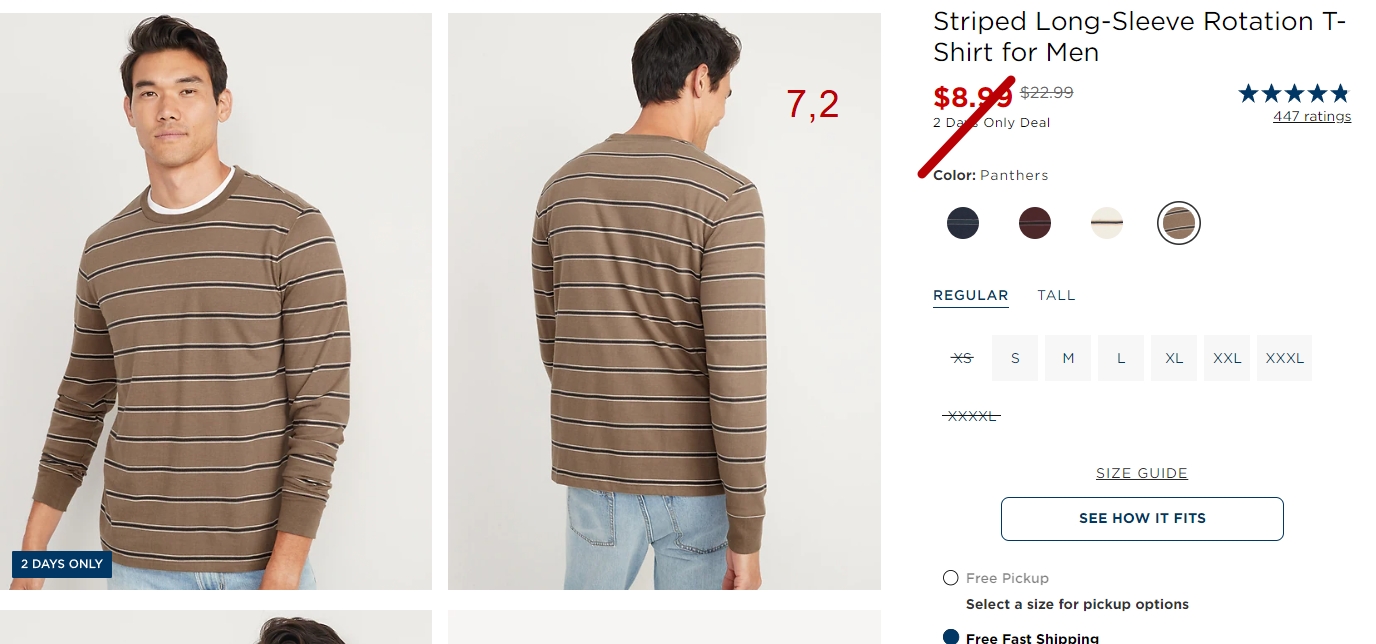Choose size M

(x=1068, y=358)
